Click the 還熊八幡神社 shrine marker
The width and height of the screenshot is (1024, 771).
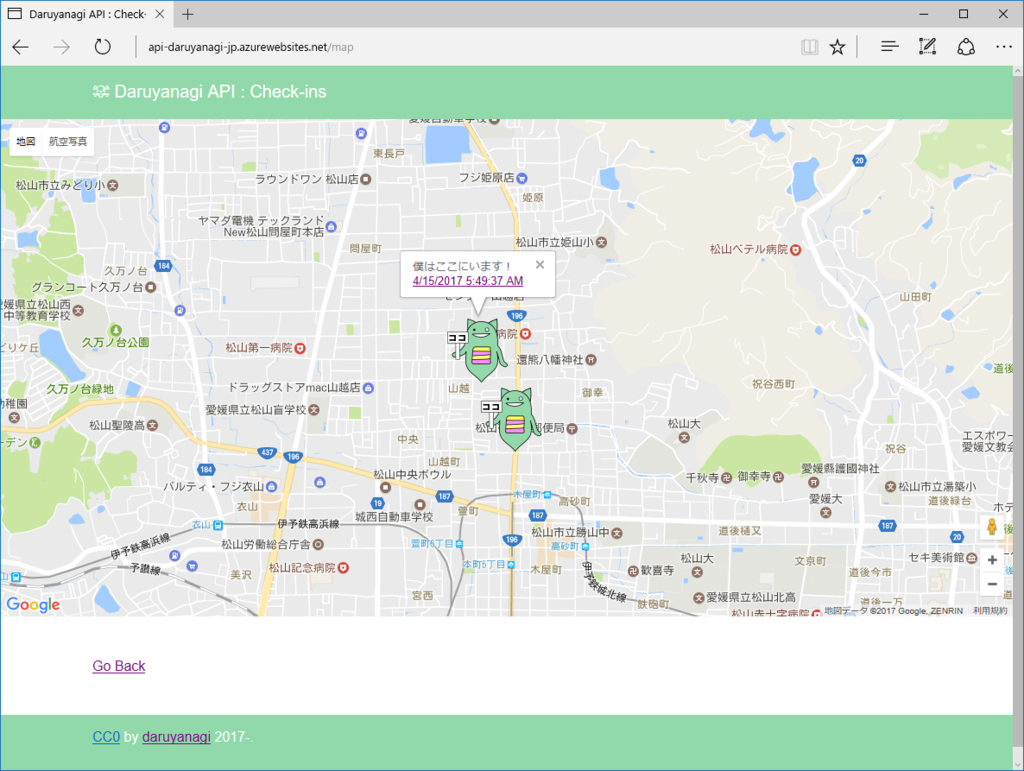point(591,360)
